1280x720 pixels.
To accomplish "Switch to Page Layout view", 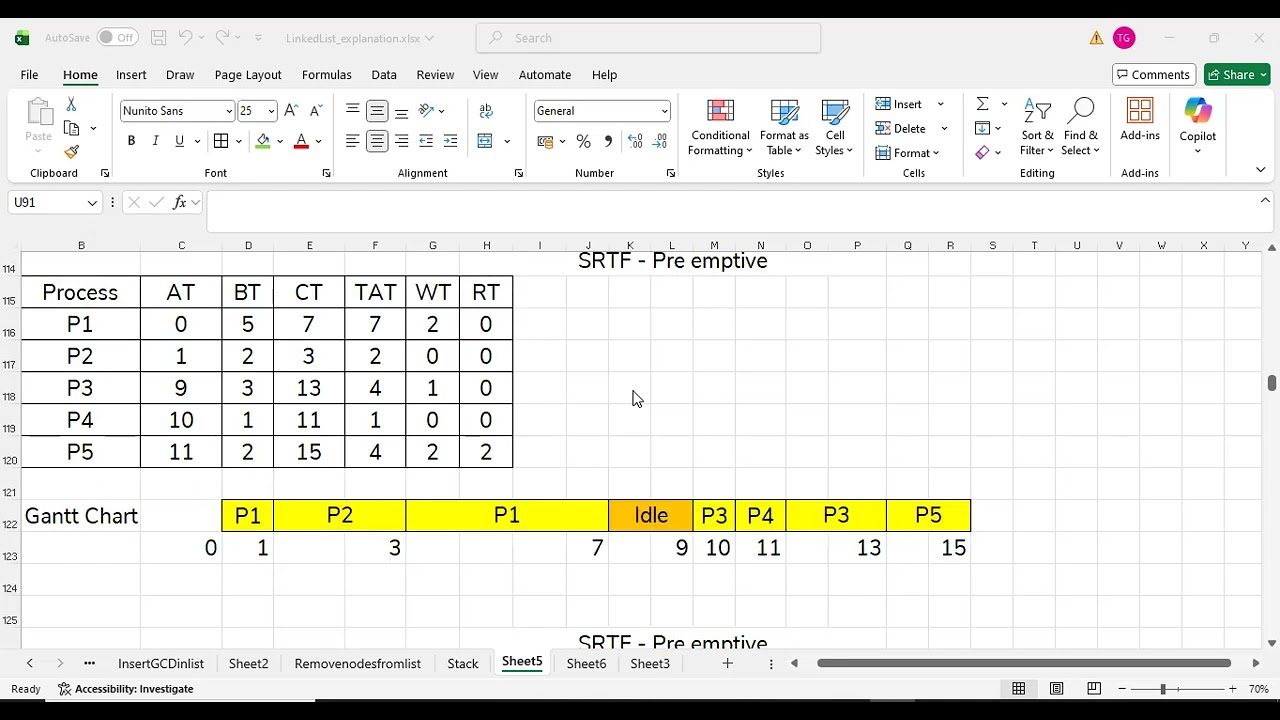I will [x=1056, y=689].
